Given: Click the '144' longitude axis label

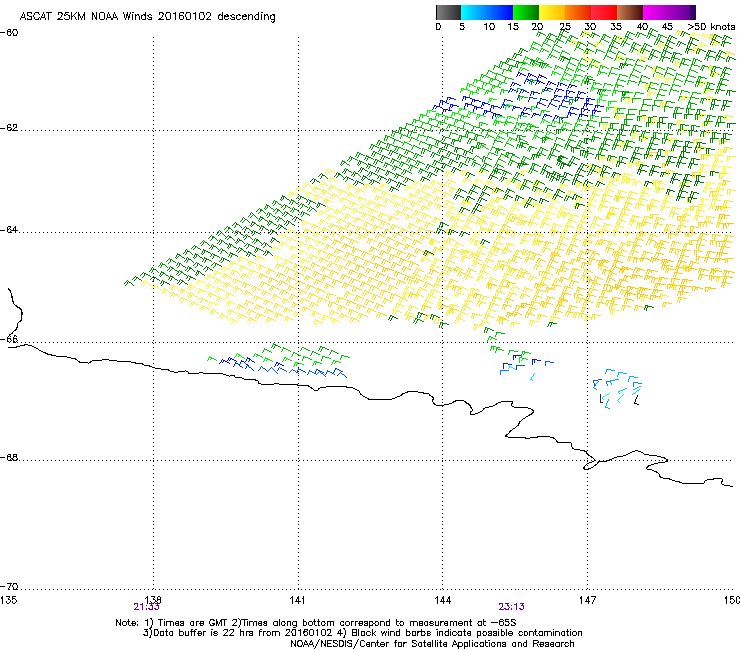Looking at the screenshot, I should (442, 600).
